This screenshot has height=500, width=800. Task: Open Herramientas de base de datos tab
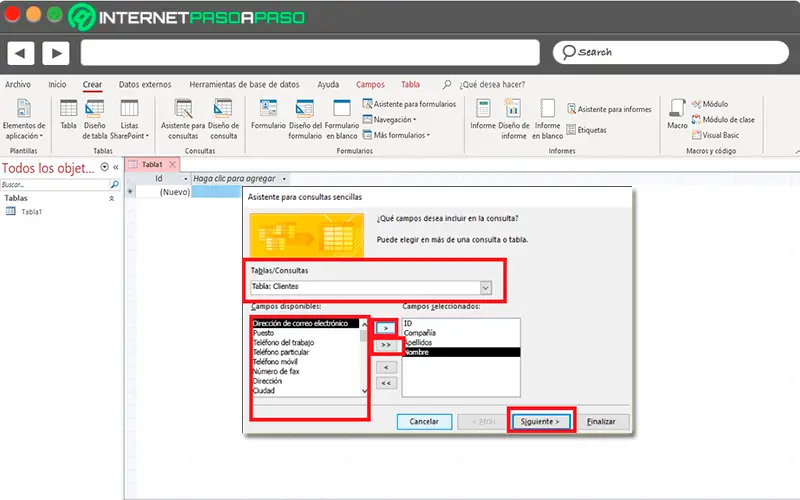(x=244, y=85)
